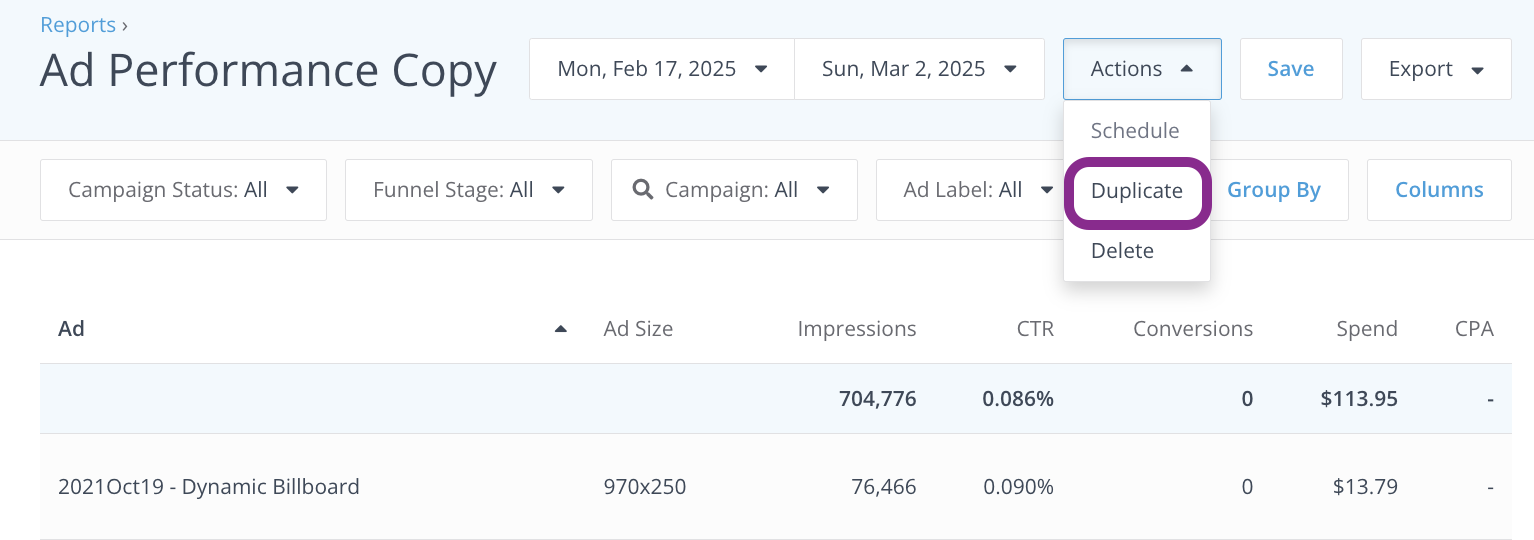The image size is (1534, 540).
Task: Select the 2021Oct19 - Dynamic Billboard row
Action: pos(209,487)
